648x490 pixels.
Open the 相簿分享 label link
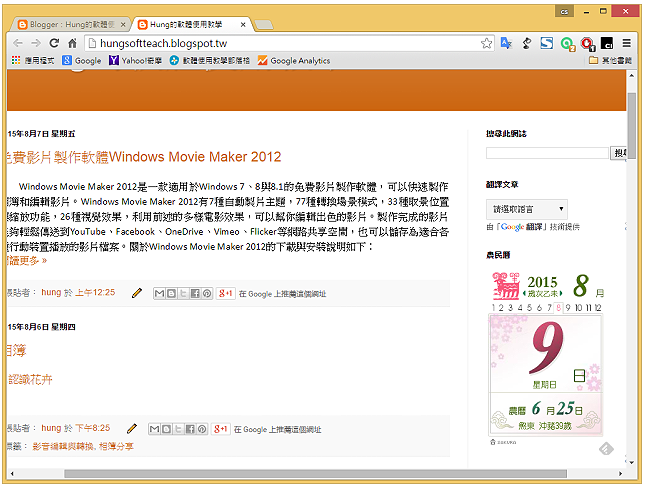tap(116, 446)
